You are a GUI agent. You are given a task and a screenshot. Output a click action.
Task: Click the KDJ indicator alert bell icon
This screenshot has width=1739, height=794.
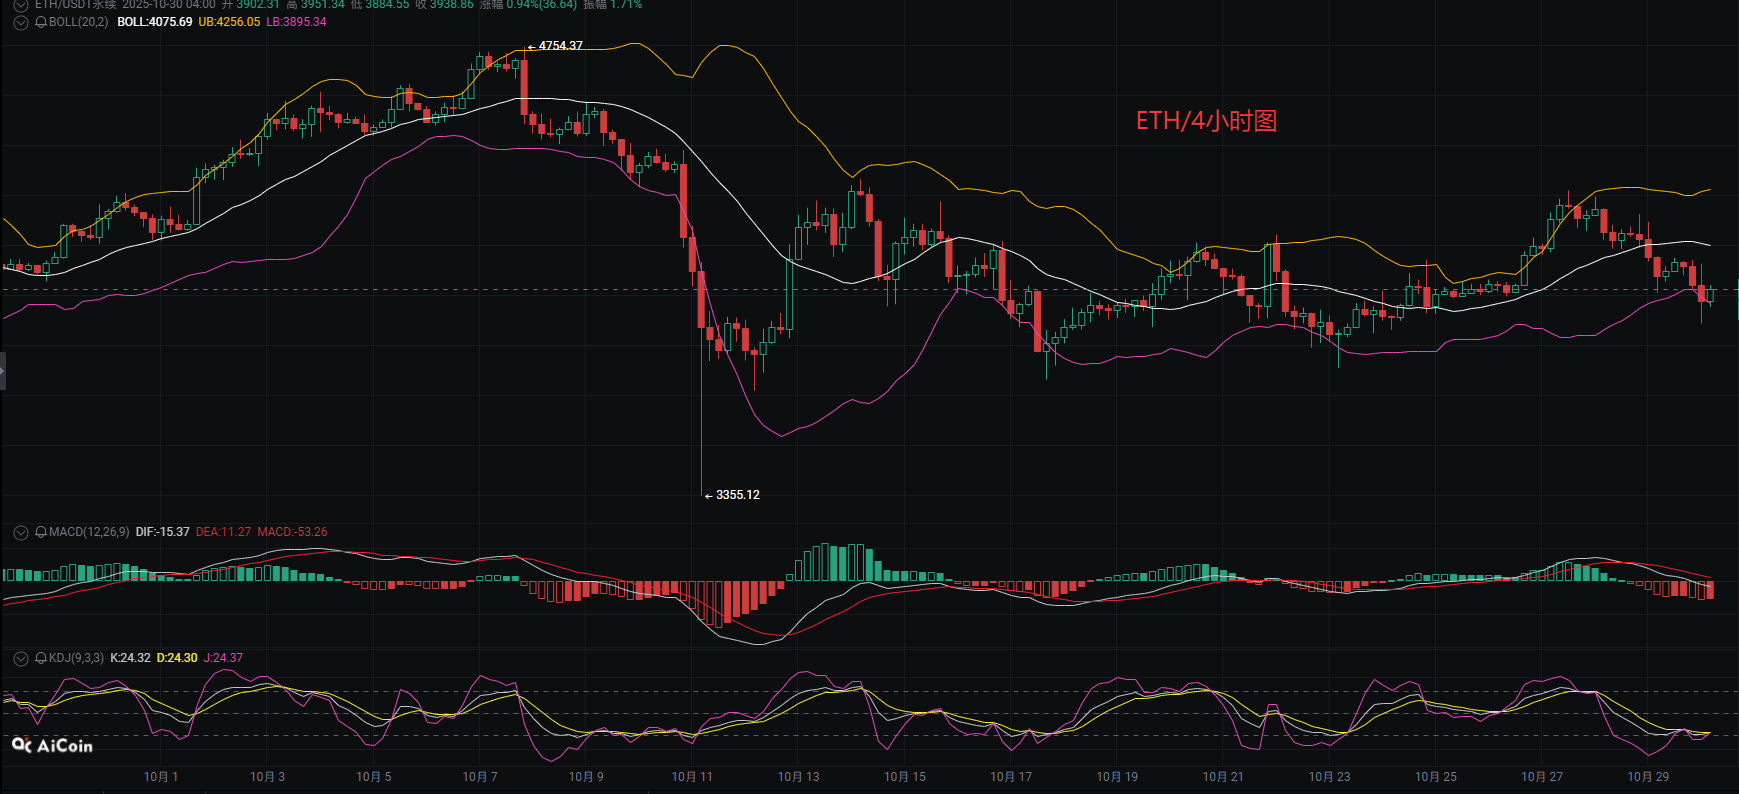(41, 658)
